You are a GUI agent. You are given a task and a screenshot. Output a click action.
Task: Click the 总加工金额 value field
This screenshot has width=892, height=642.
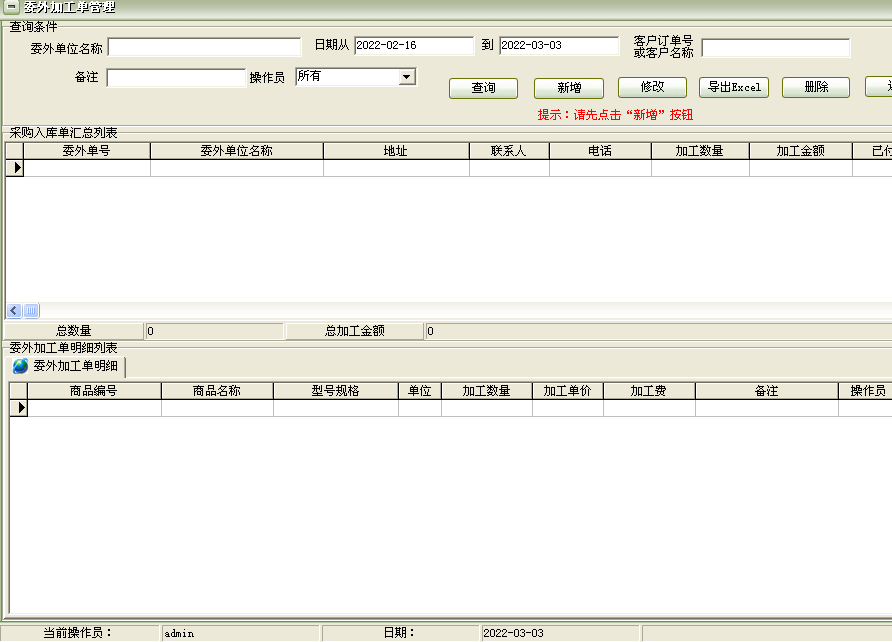click(x=658, y=331)
